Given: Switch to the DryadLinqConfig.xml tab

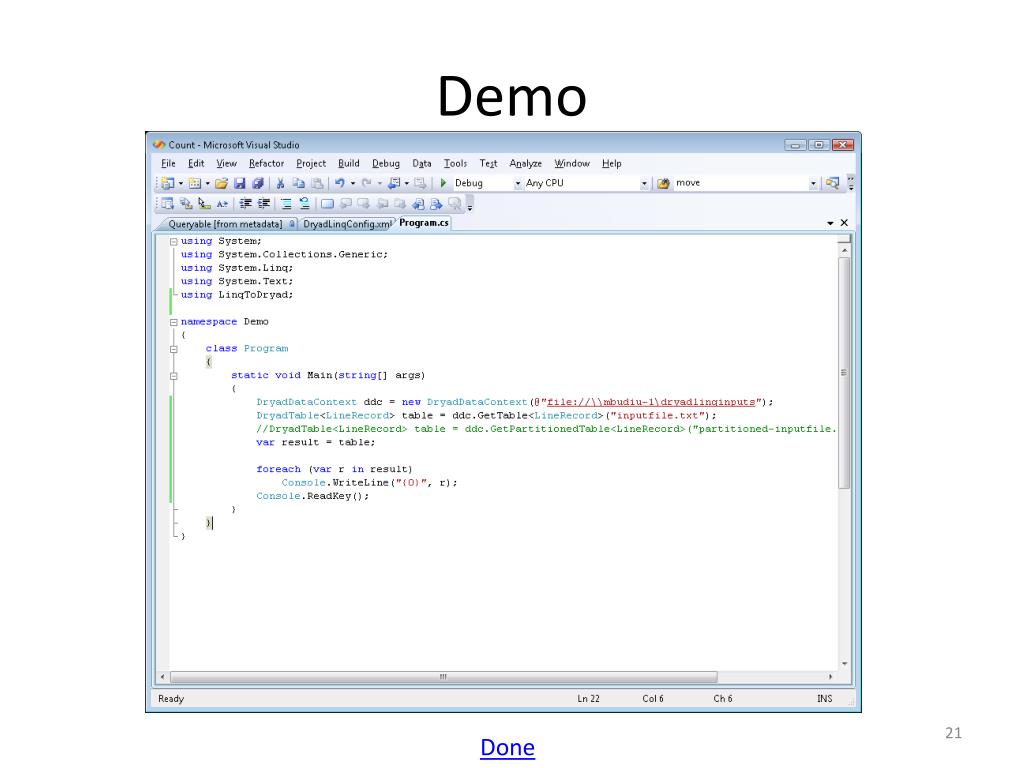Looking at the screenshot, I should pyautogui.click(x=347, y=224).
